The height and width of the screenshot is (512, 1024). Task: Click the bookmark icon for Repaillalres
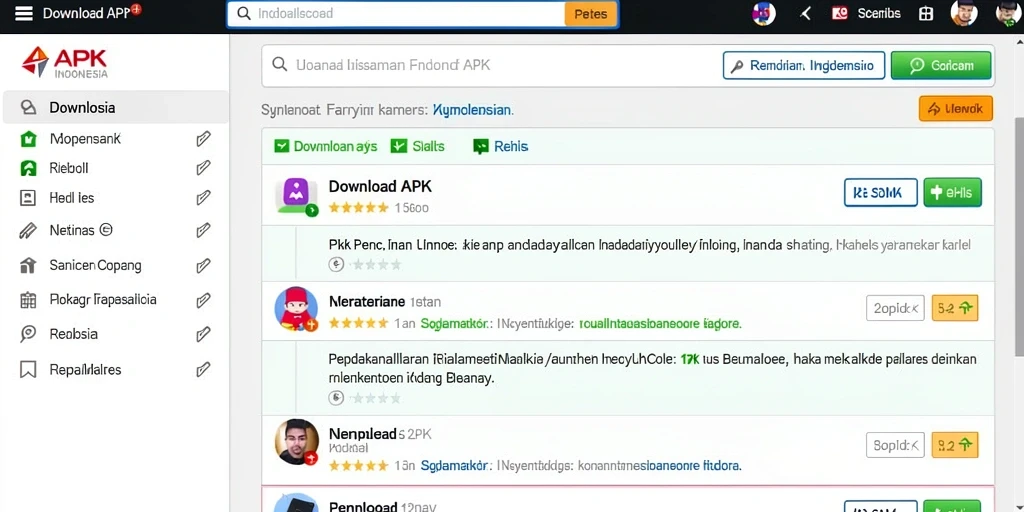tap(28, 370)
